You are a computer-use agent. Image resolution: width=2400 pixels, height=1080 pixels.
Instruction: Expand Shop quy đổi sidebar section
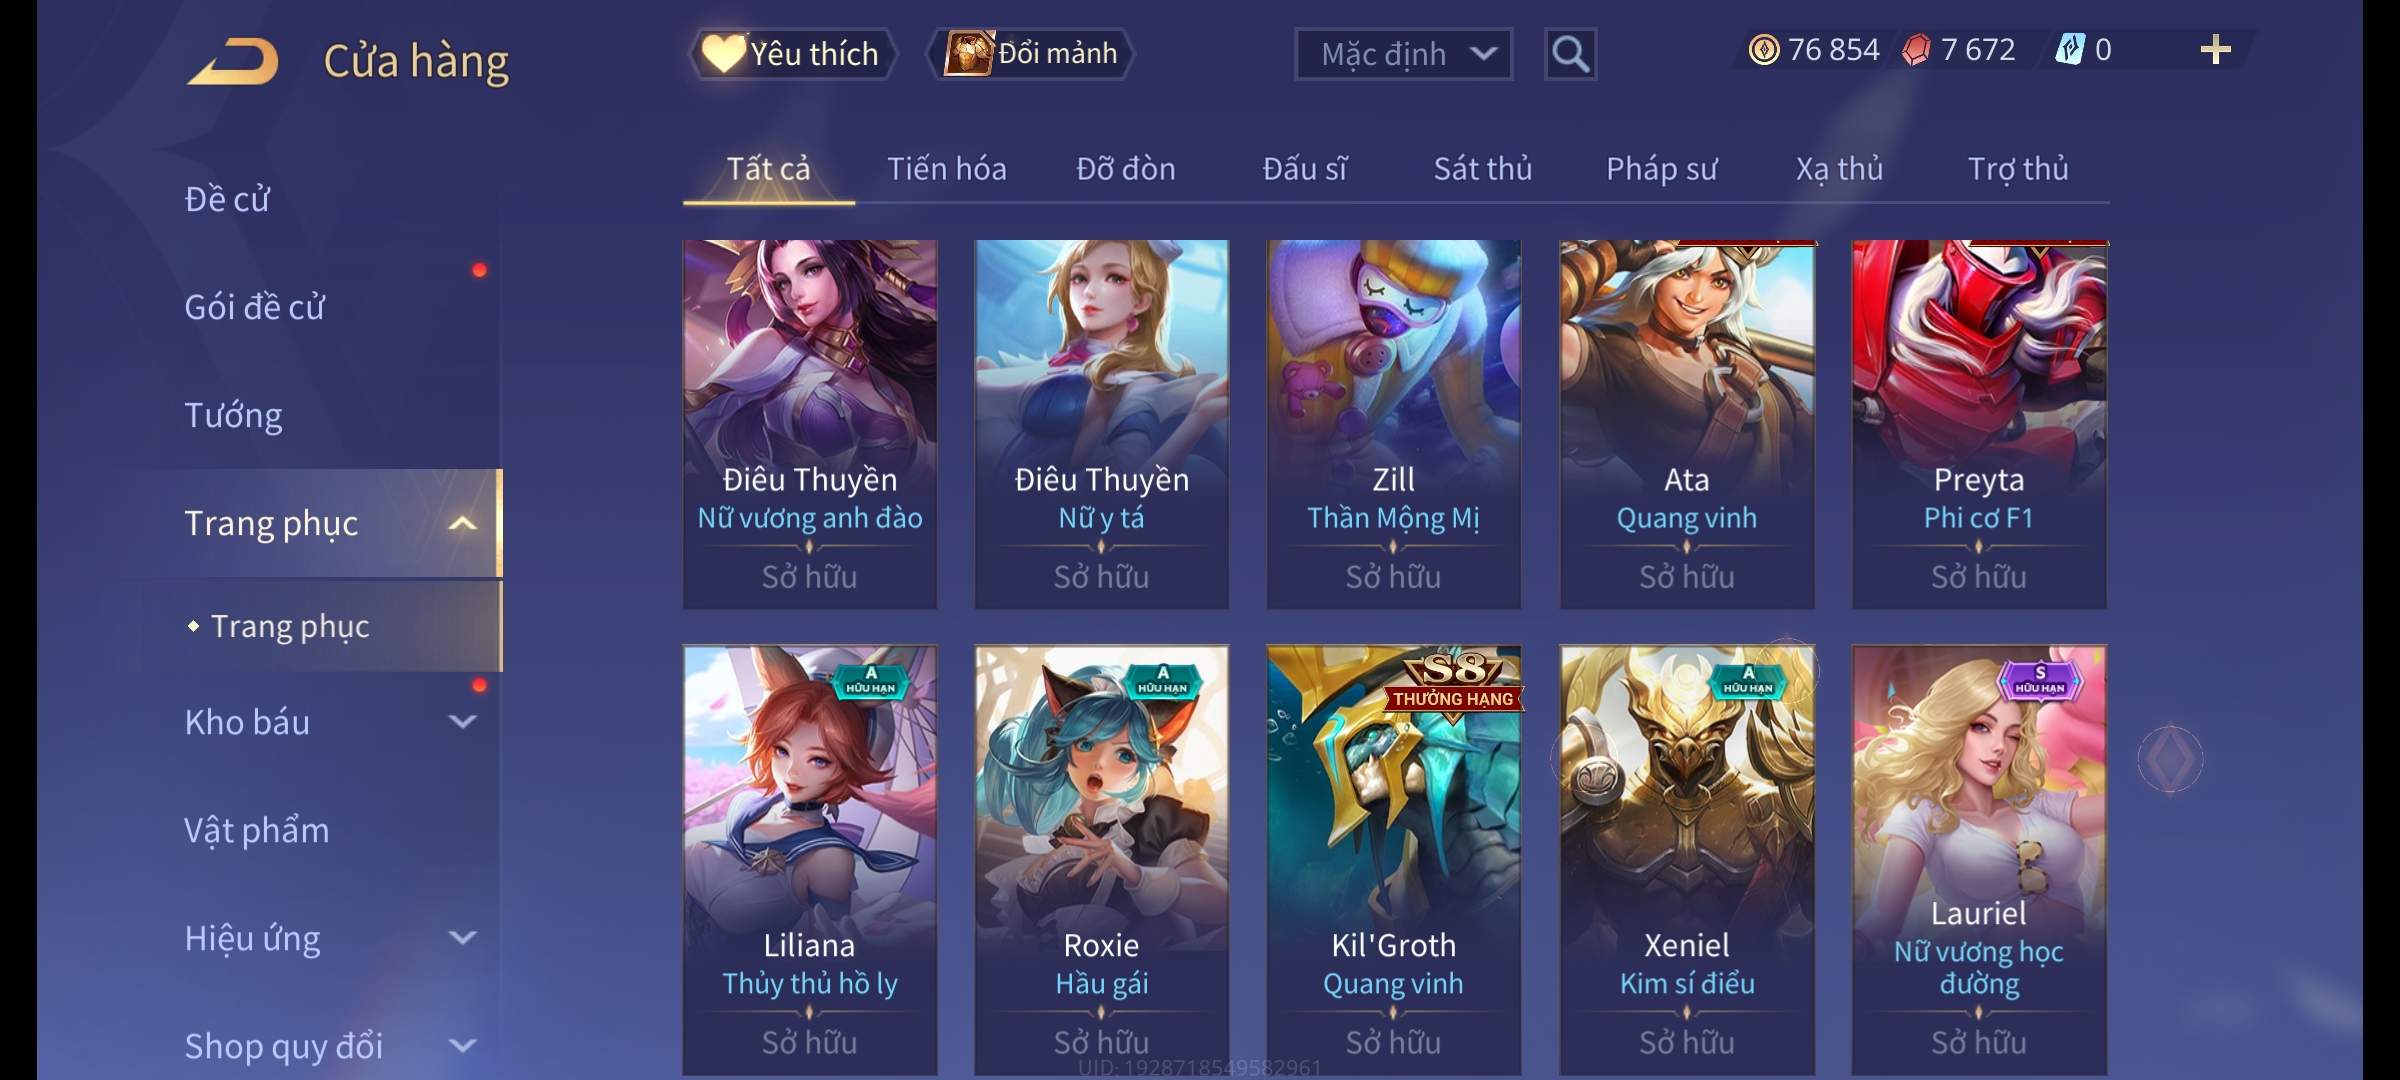click(x=462, y=1046)
